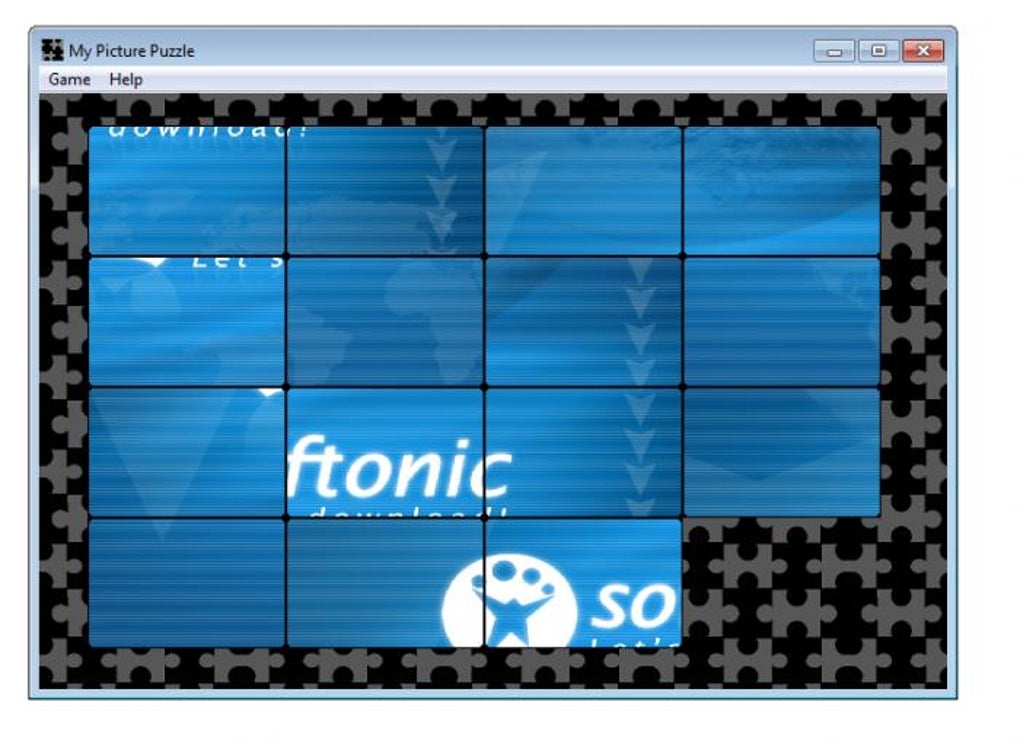This screenshot has width=1020, height=743.
Task: Click the top-row tile with downward arrows
Action: pyautogui.click(x=385, y=191)
